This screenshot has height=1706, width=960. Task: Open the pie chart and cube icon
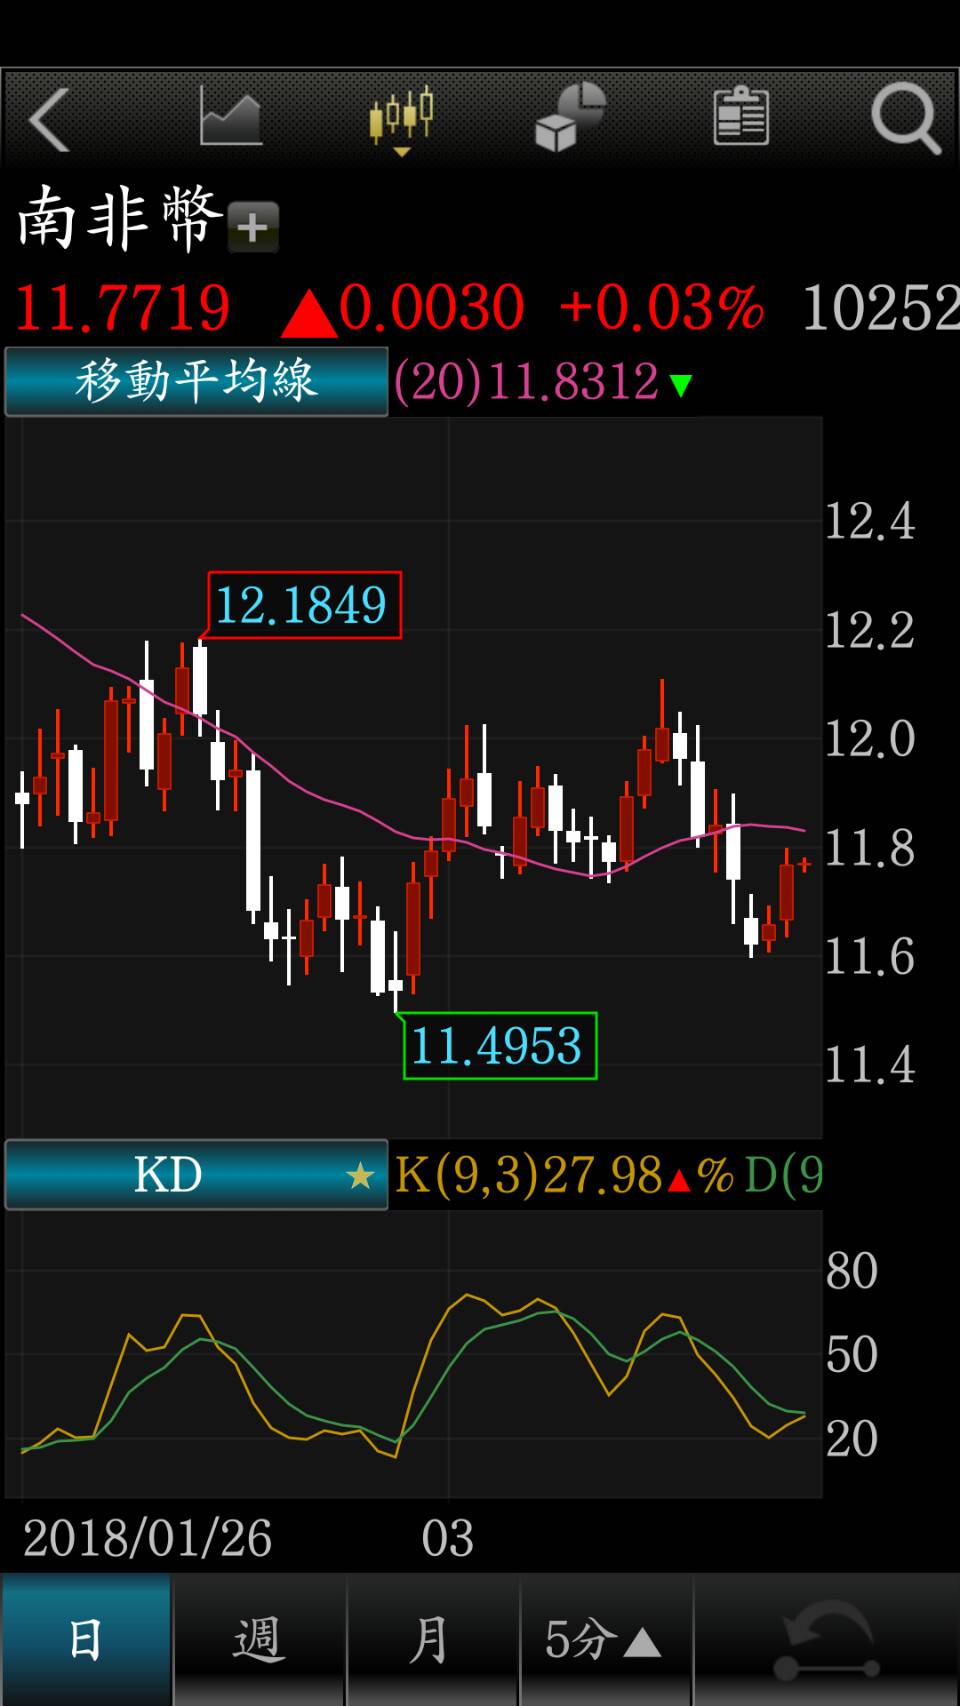[571, 118]
